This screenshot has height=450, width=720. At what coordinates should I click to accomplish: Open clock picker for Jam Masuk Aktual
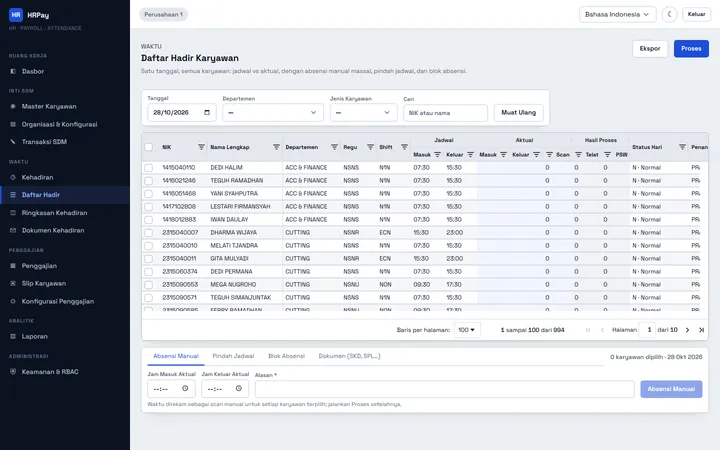tap(185, 388)
